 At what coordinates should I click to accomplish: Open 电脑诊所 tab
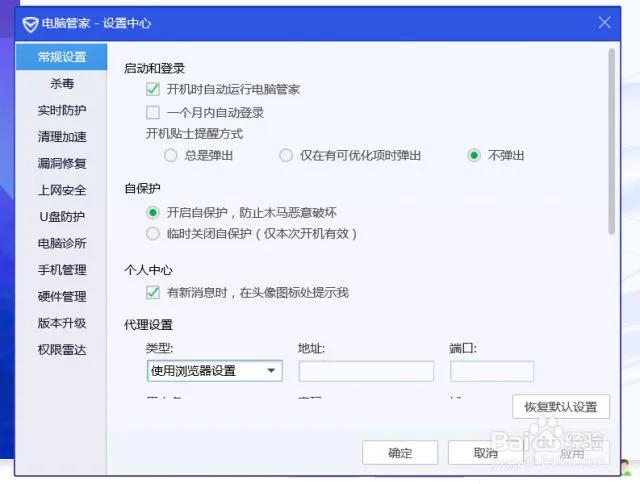click(x=62, y=243)
